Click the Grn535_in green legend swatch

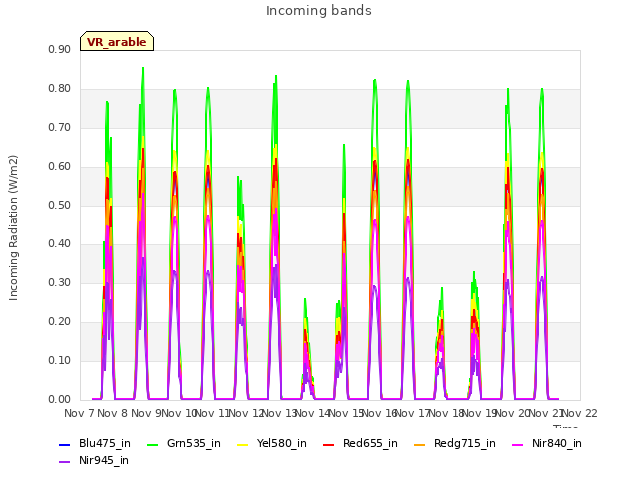pyautogui.click(x=152, y=444)
